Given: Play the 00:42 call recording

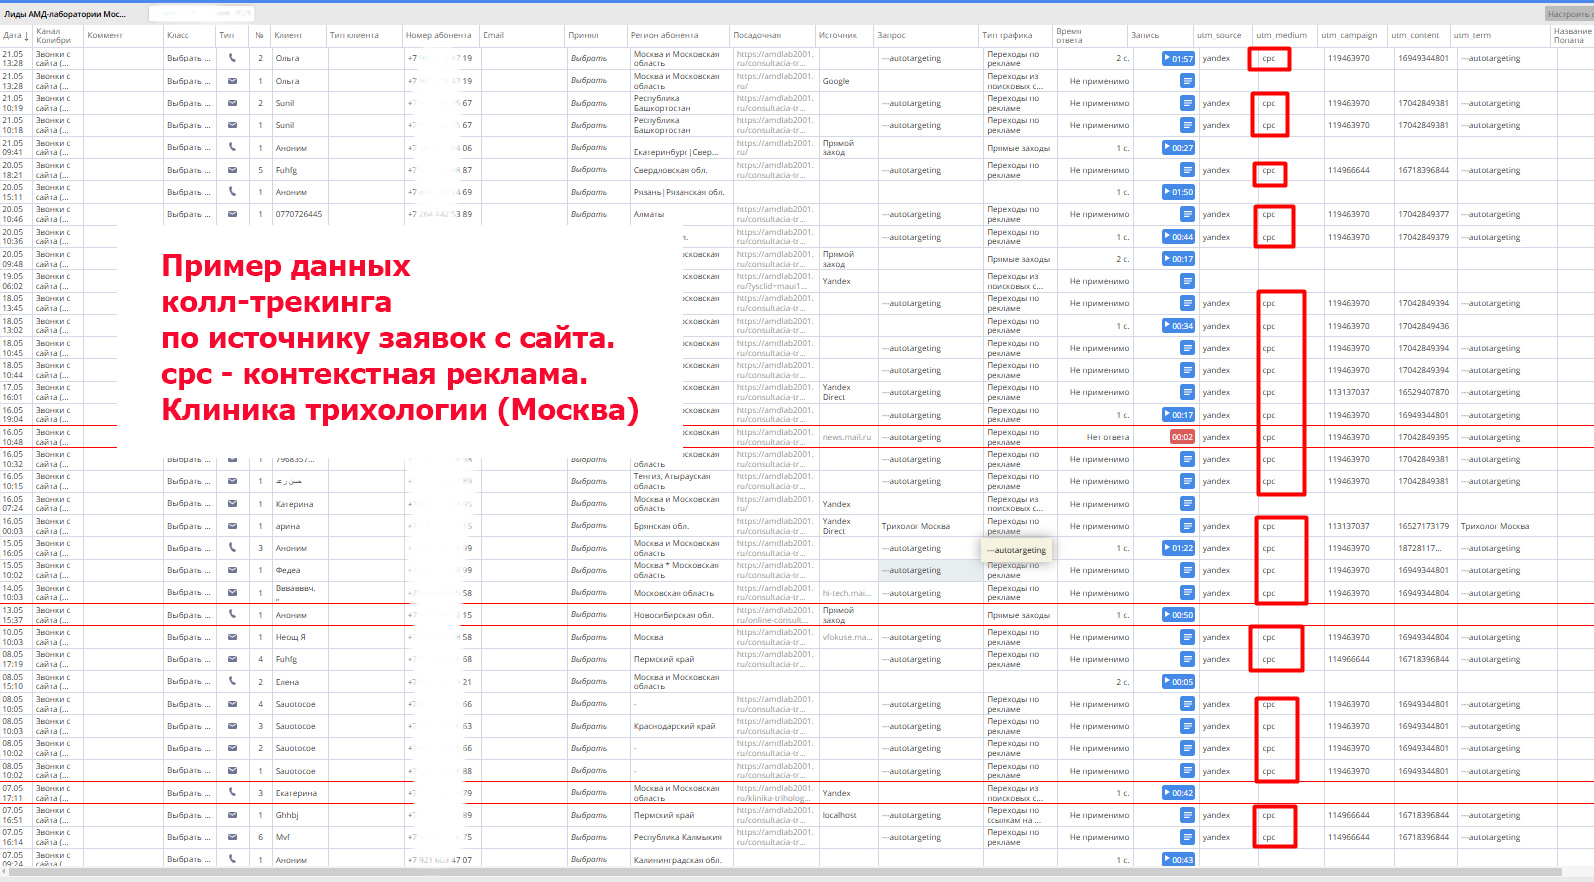Looking at the screenshot, I should (1178, 793).
